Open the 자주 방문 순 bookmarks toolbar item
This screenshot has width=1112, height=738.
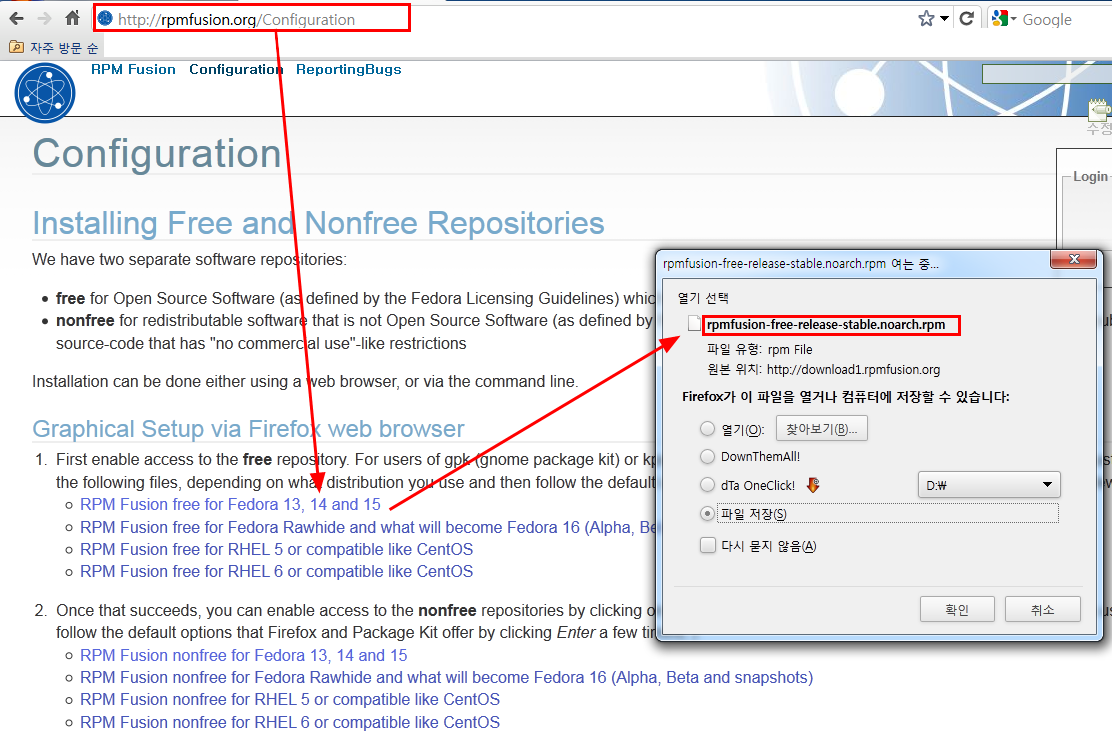53,47
